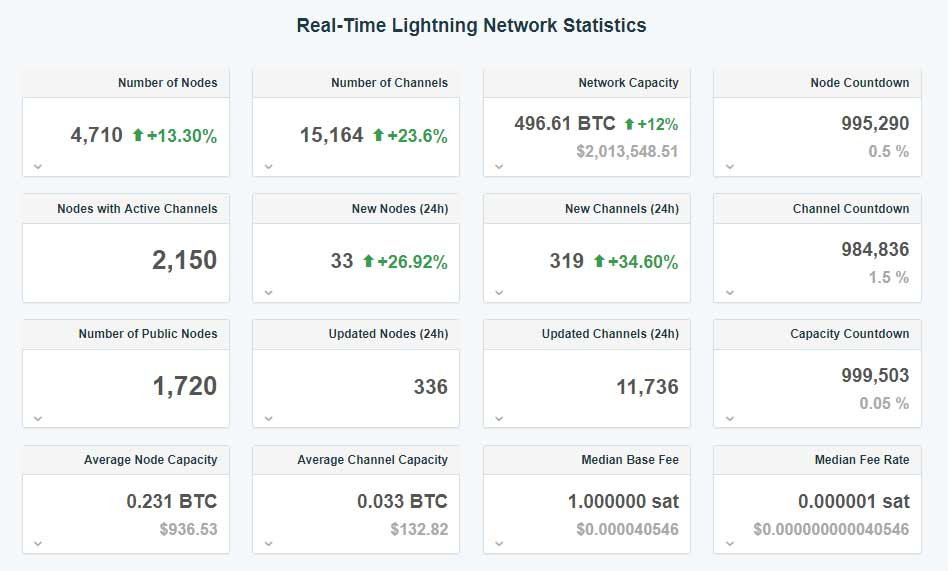Image resolution: width=948 pixels, height=571 pixels.
Task: Click green up arrow beside 15,164 channels
Action: pyautogui.click(x=379, y=135)
